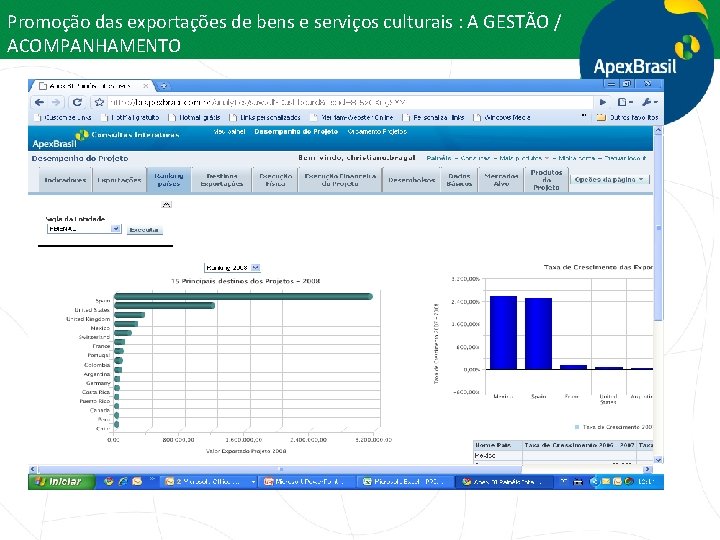Switch to the Exportações tab
Viewport: 720px width, 540px height.
tap(119, 180)
